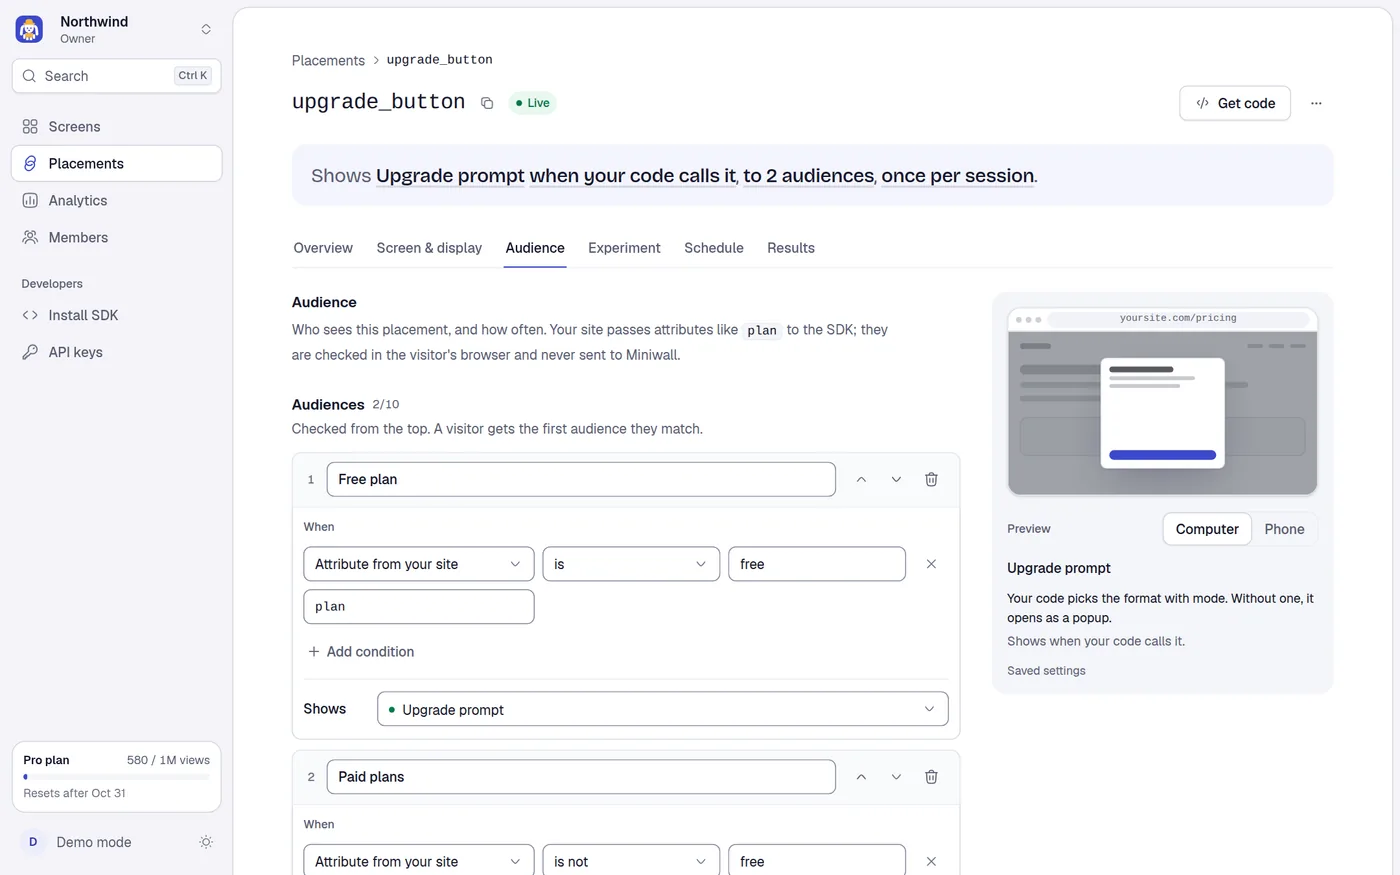The width and height of the screenshot is (1400, 875).
Task: Click the Demo mode avatar D
Action: point(33,842)
